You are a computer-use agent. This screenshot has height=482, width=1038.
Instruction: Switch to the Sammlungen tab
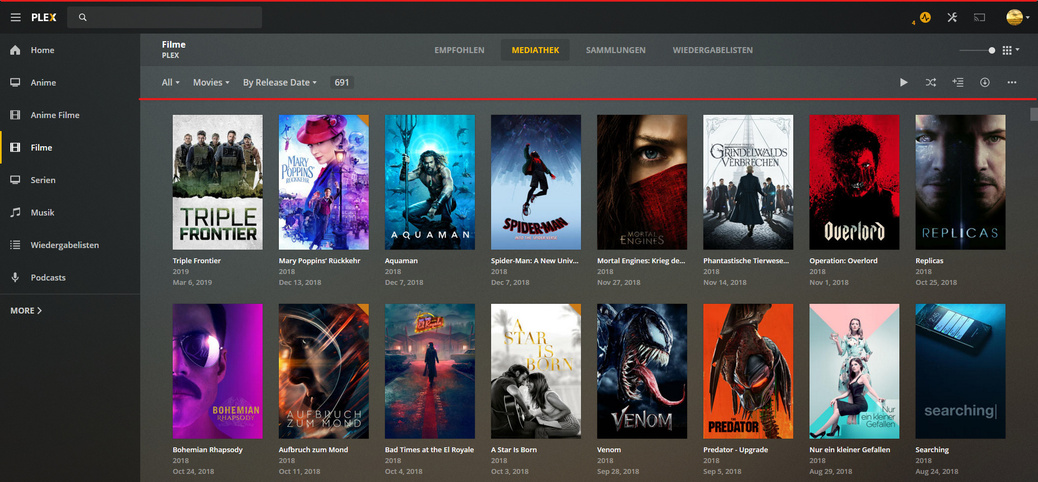[x=616, y=50]
